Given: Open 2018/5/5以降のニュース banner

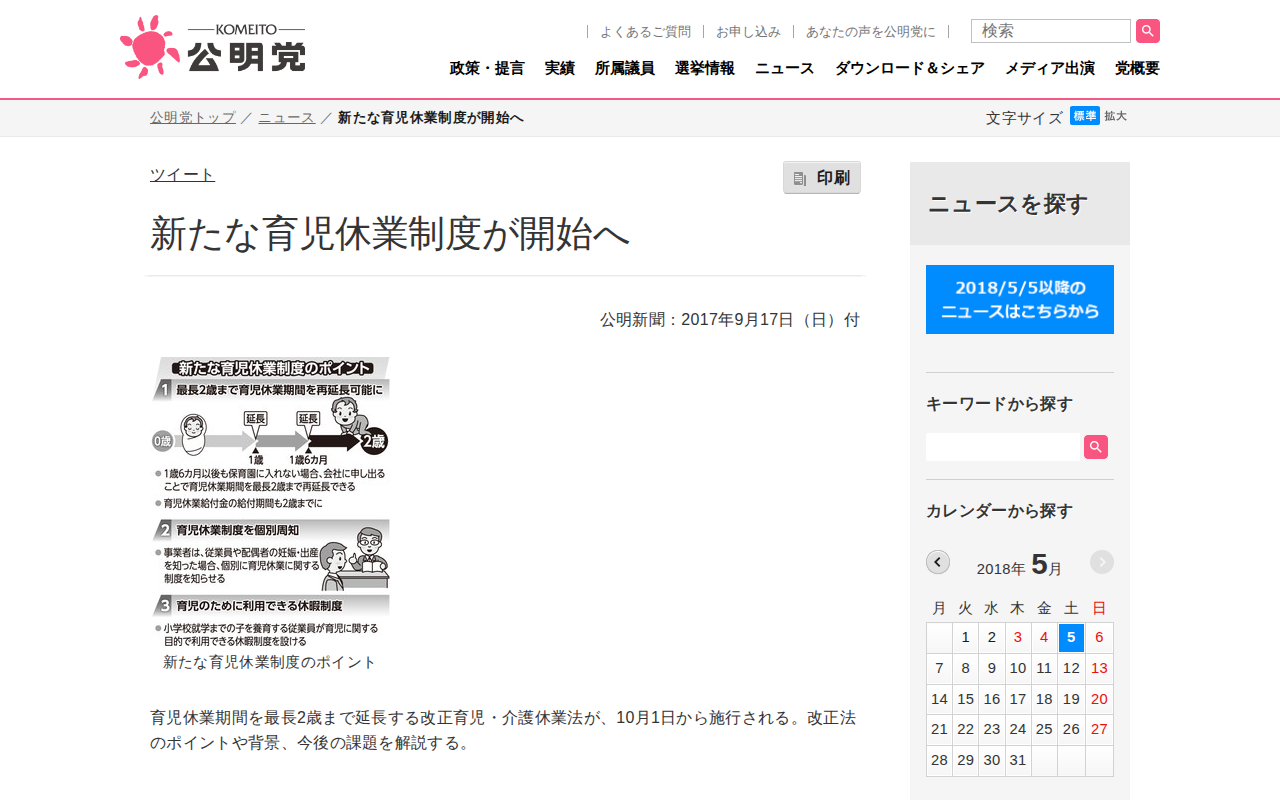Looking at the screenshot, I should [1020, 299].
